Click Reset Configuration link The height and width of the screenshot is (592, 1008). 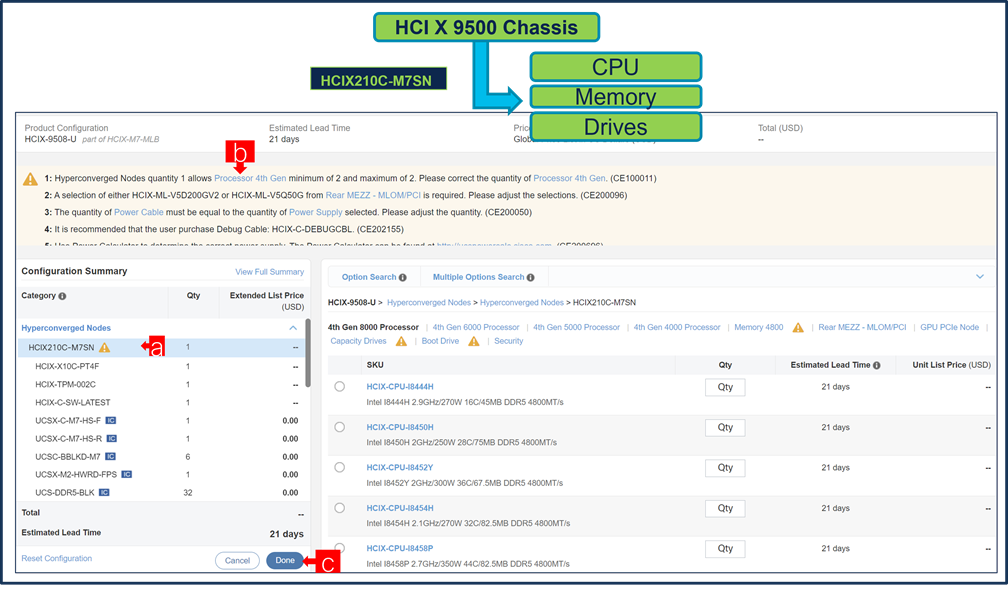[x=57, y=559]
